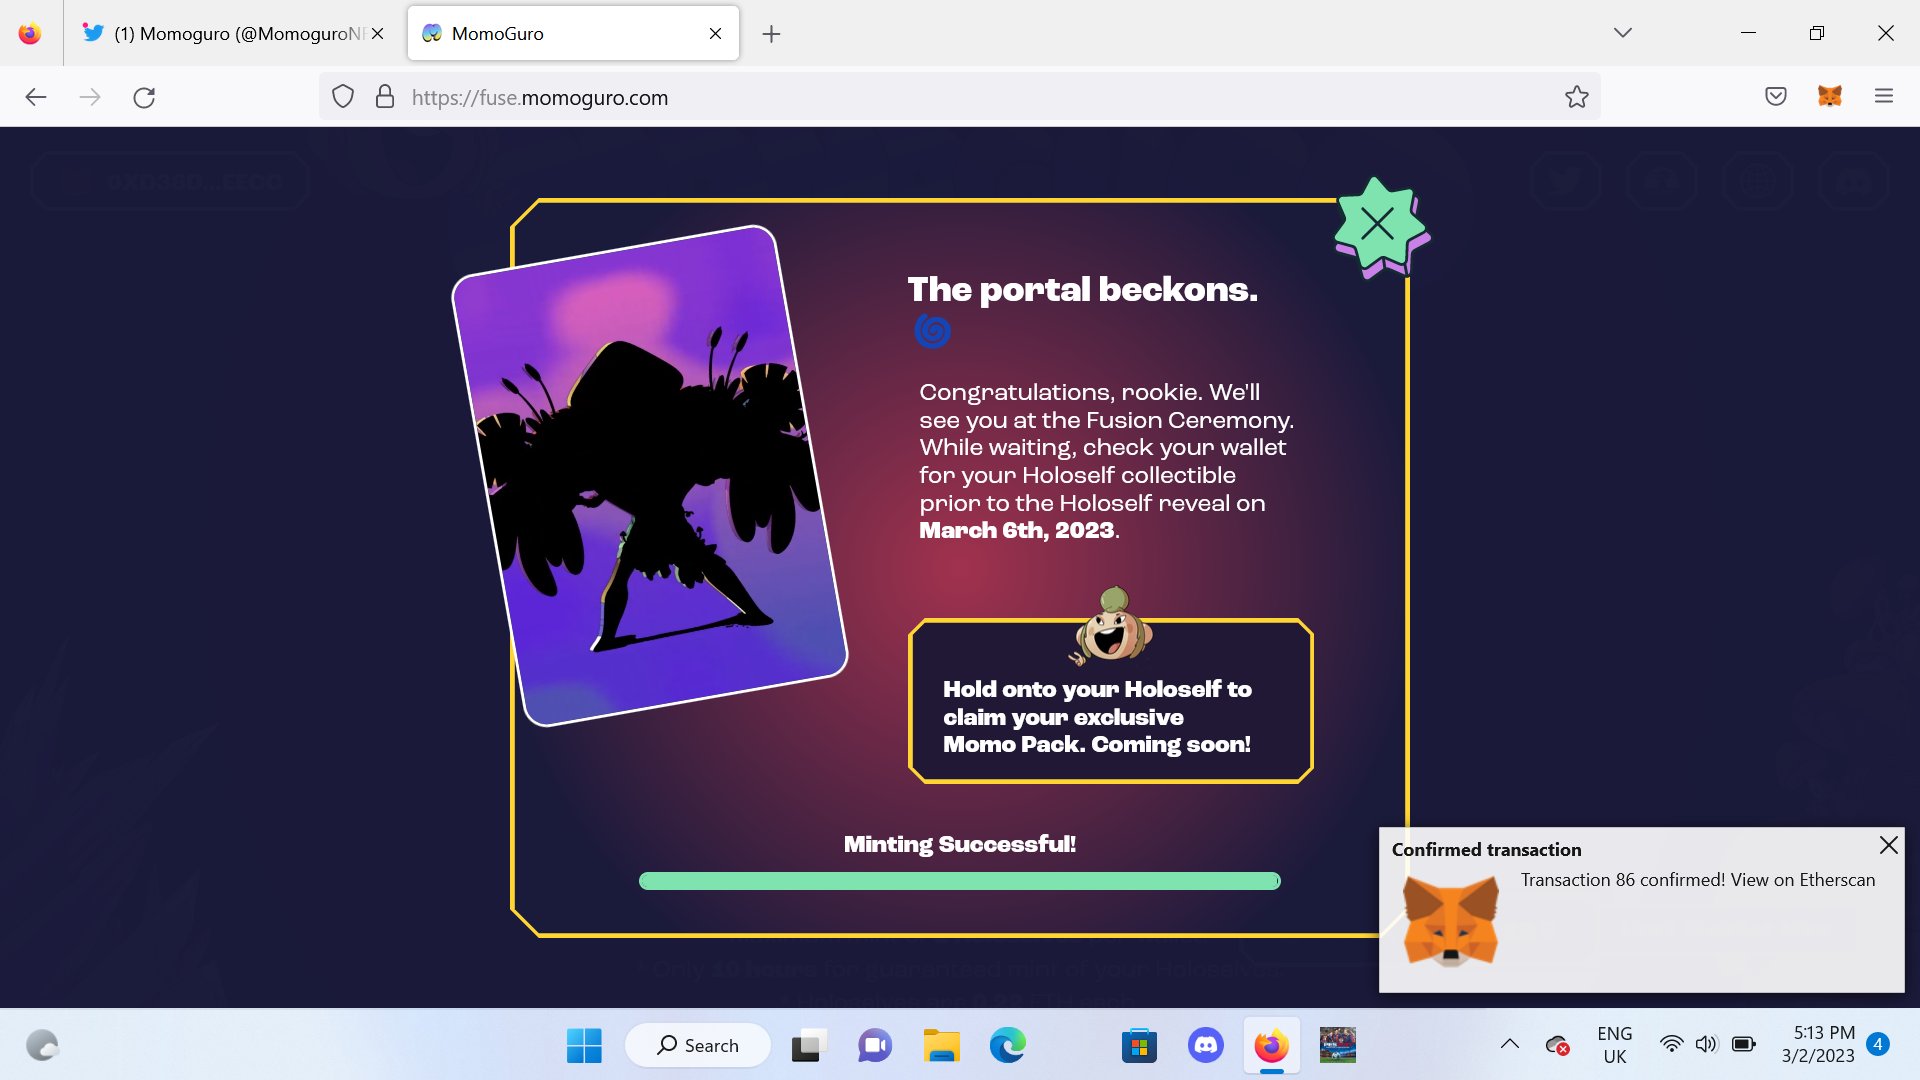1920x1080 pixels.
Task: Reload the current page
Action: pyautogui.click(x=144, y=97)
